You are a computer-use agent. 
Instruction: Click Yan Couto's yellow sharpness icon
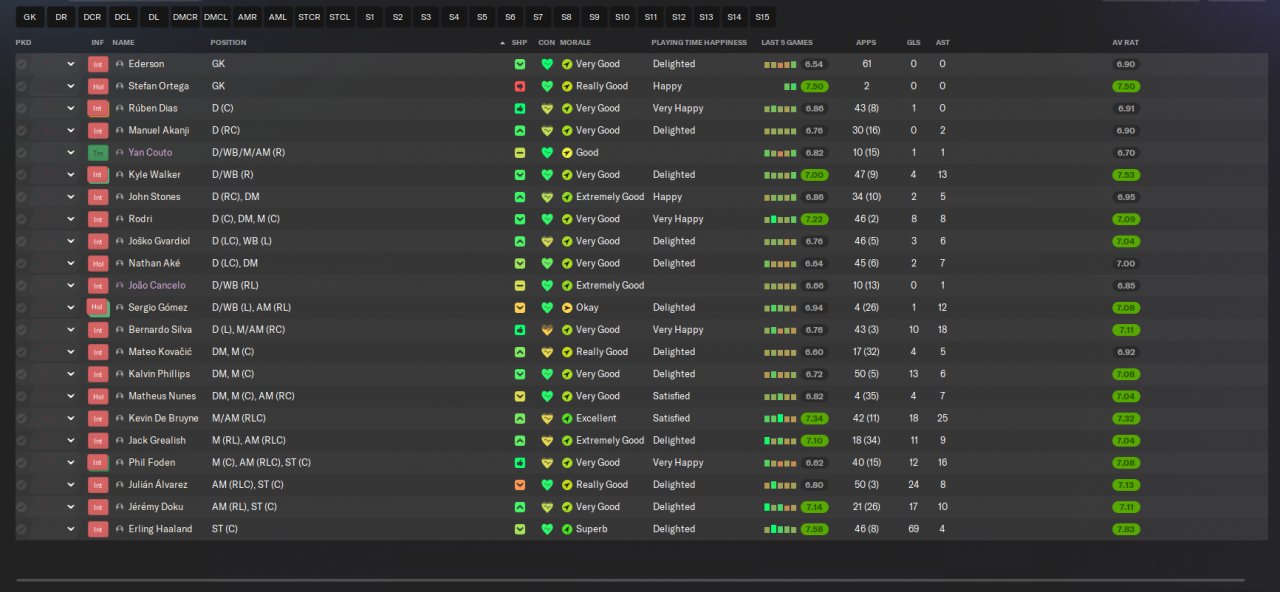coord(520,153)
